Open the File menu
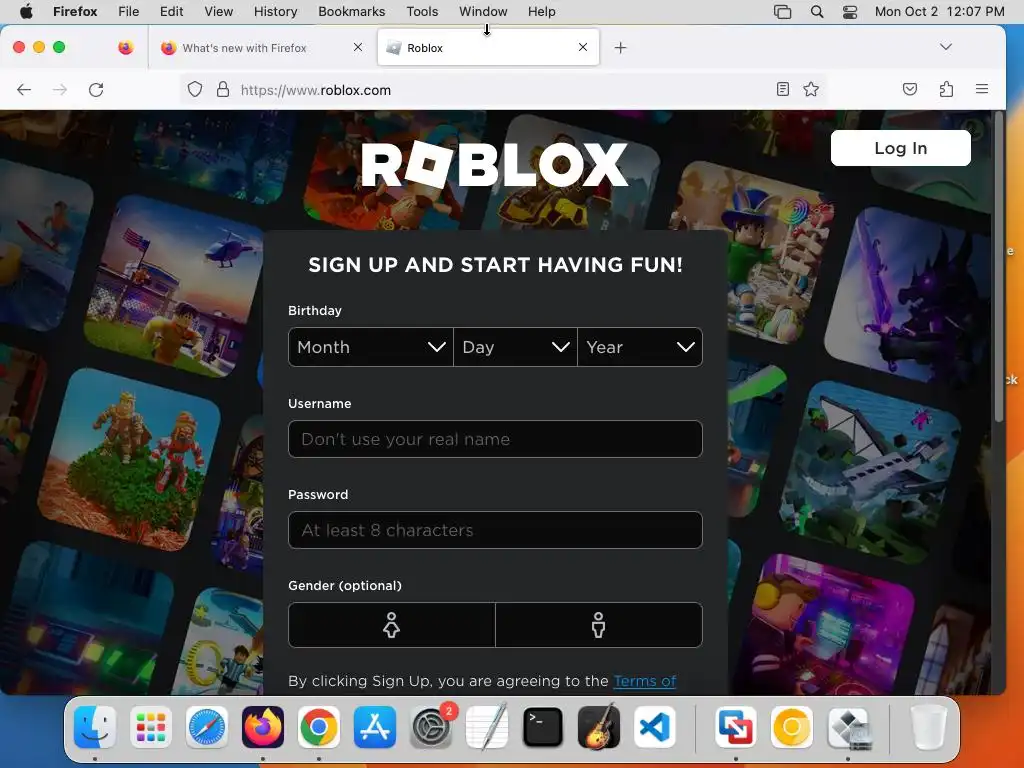 click(x=129, y=12)
